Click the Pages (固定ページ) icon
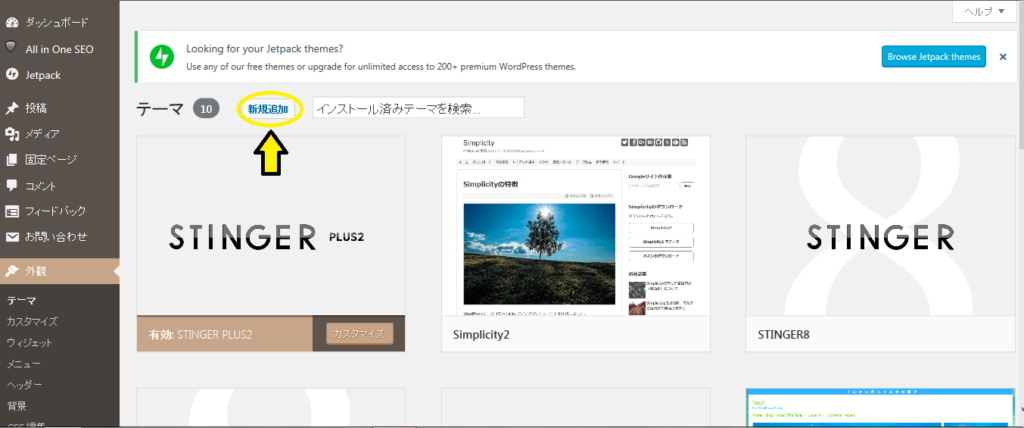Image resolution: width=1024 pixels, height=428 pixels. click(x=12, y=160)
